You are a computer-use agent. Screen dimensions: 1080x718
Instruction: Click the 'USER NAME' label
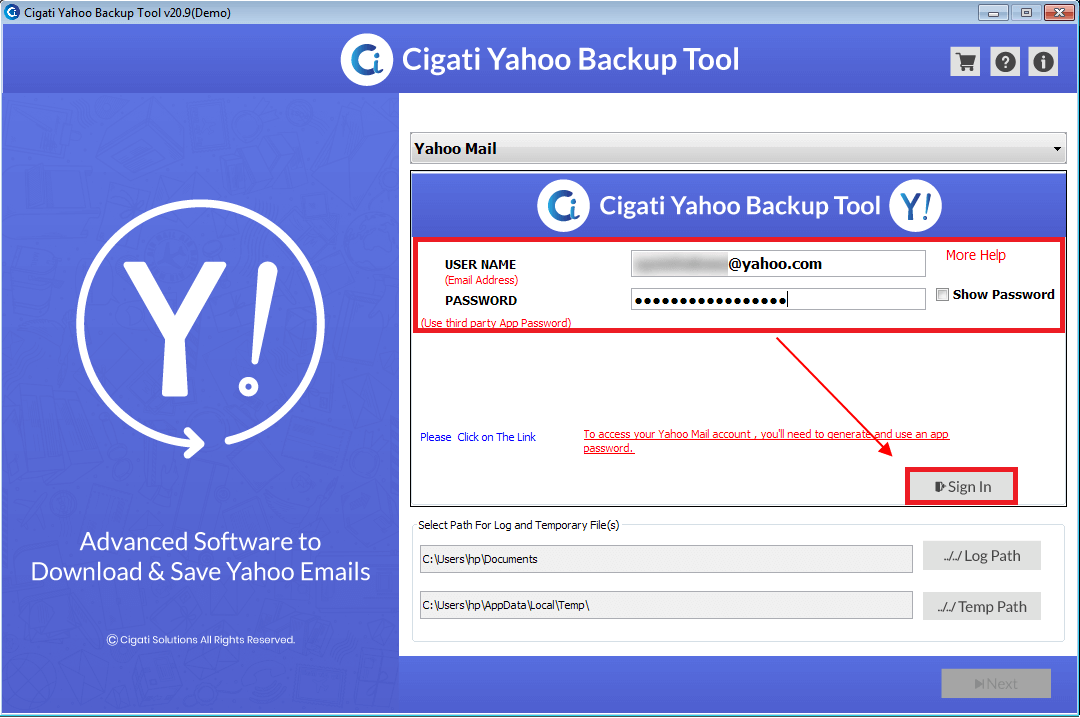coord(480,265)
